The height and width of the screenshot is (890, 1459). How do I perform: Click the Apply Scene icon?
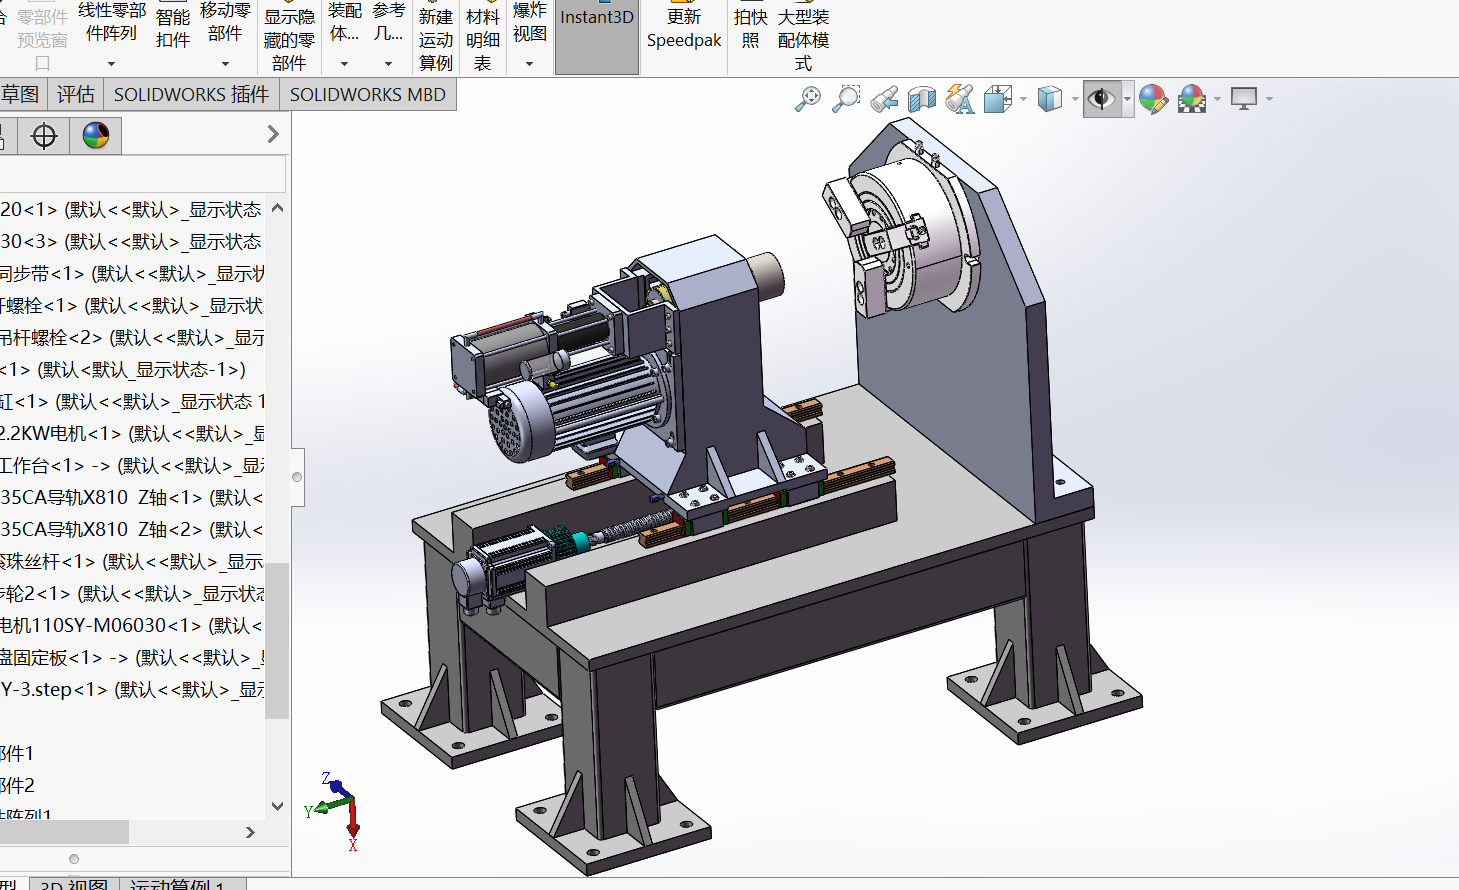(x=1191, y=99)
